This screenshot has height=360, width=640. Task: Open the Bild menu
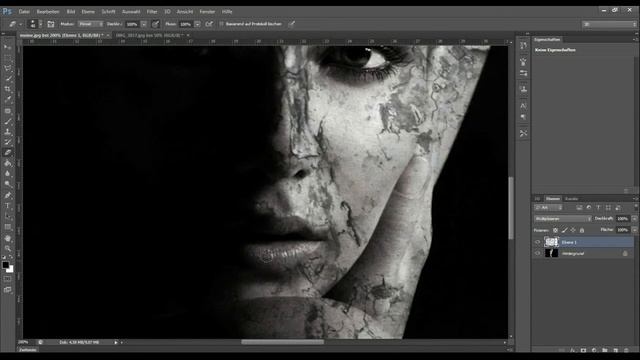71,11
